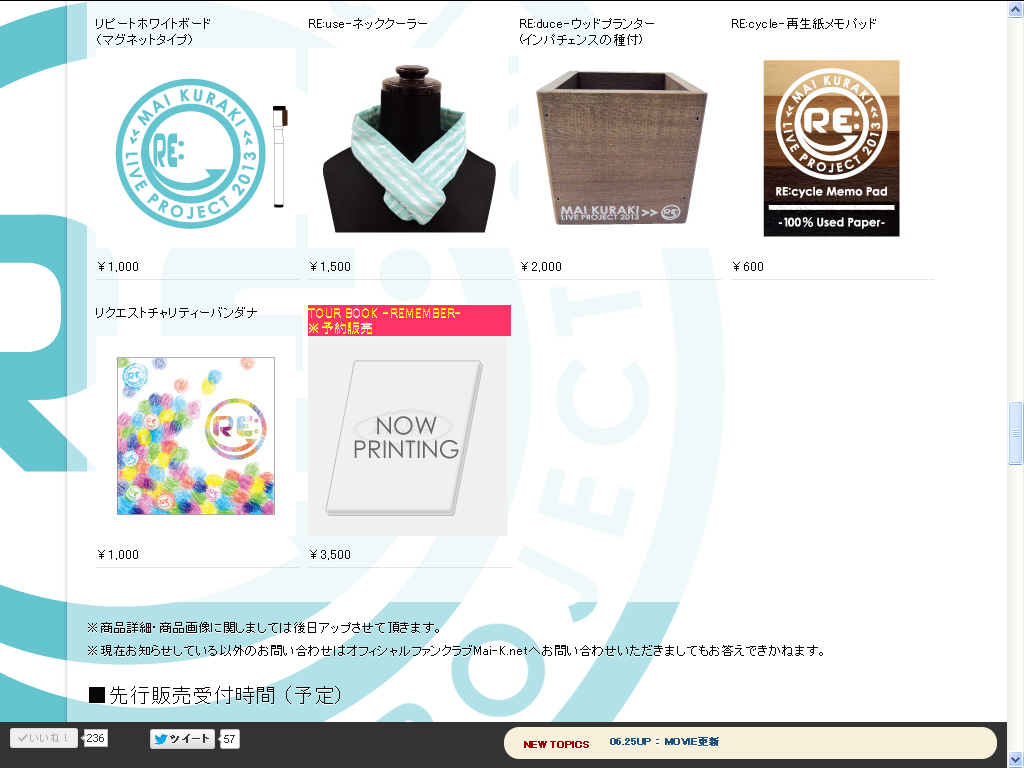Viewport: 1024px width, 768px height.
Task: Open the wood planter product photo
Action: point(621,147)
